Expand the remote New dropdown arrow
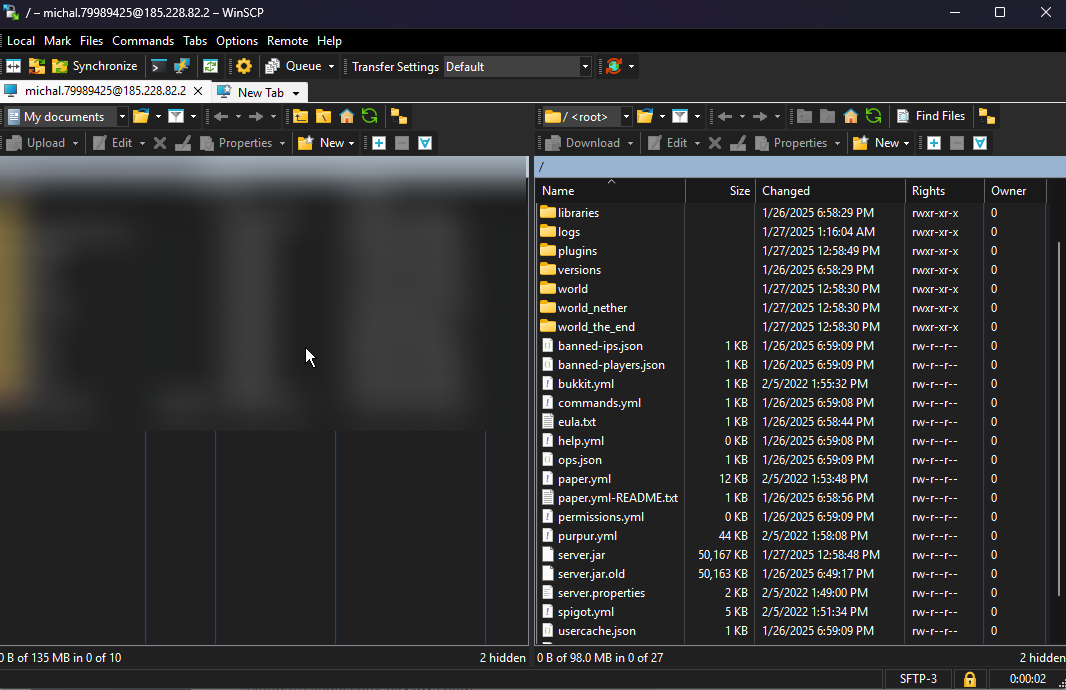1066x690 pixels. [906, 143]
